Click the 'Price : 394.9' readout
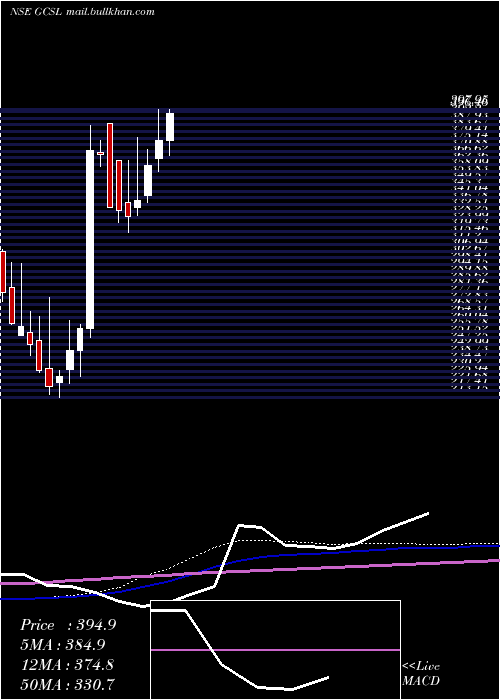The width and height of the screenshot is (500, 700). [68, 625]
